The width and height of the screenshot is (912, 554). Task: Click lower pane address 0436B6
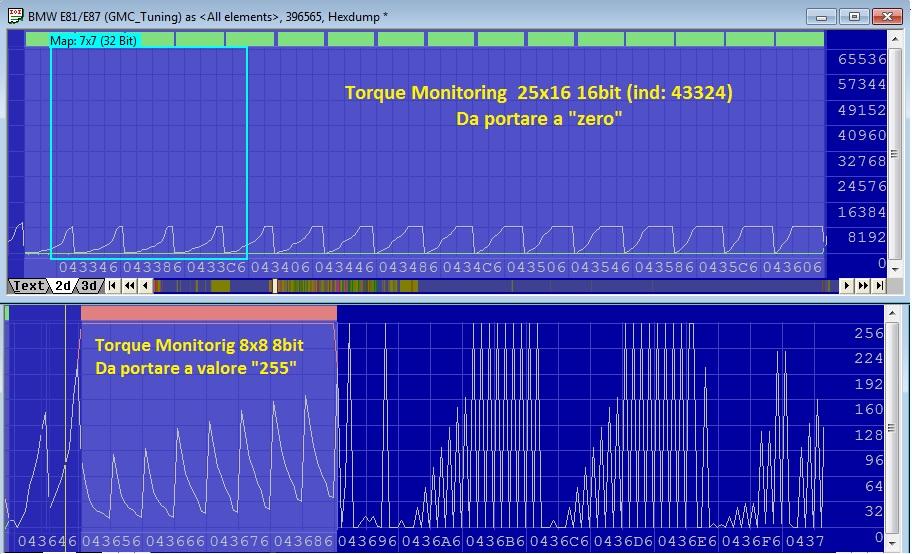496,542
